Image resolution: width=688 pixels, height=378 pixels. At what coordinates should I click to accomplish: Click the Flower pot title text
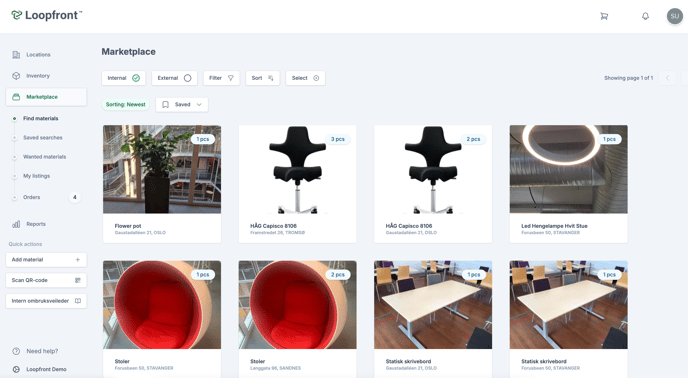[x=128, y=226]
